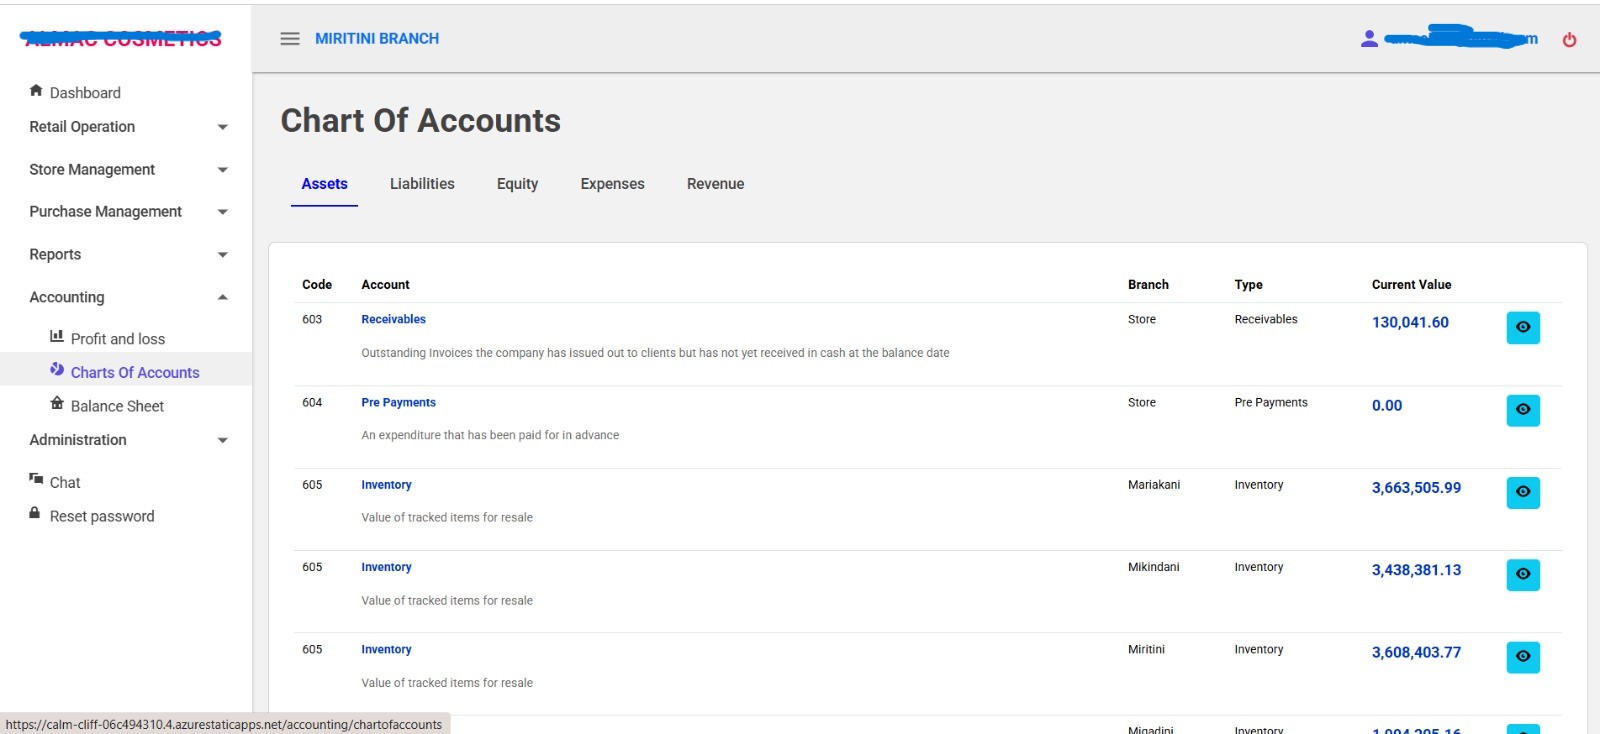This screenshot has width=1600, height=734.
Task: Collapse the Accounting menu section
Action: 222,297
